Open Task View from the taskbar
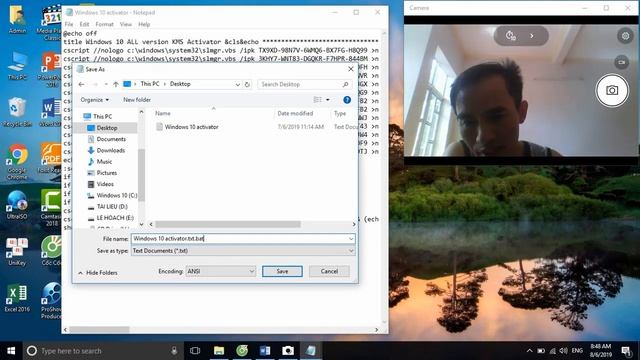Image resolution: width=640 pixels, height=360 pixels. point(195,351)
